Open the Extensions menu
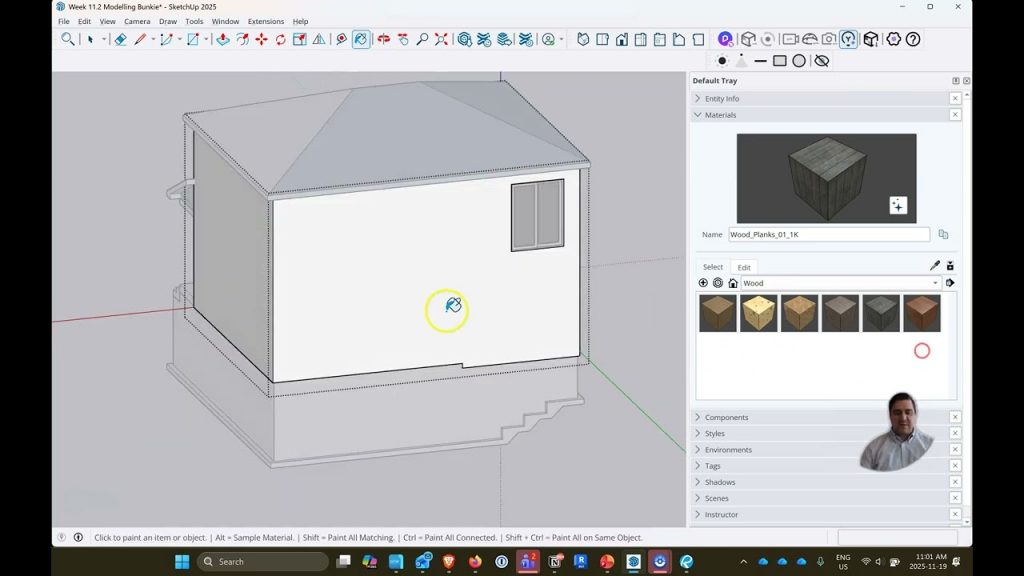Screen dimensions: 1024x576 [265, 21]
